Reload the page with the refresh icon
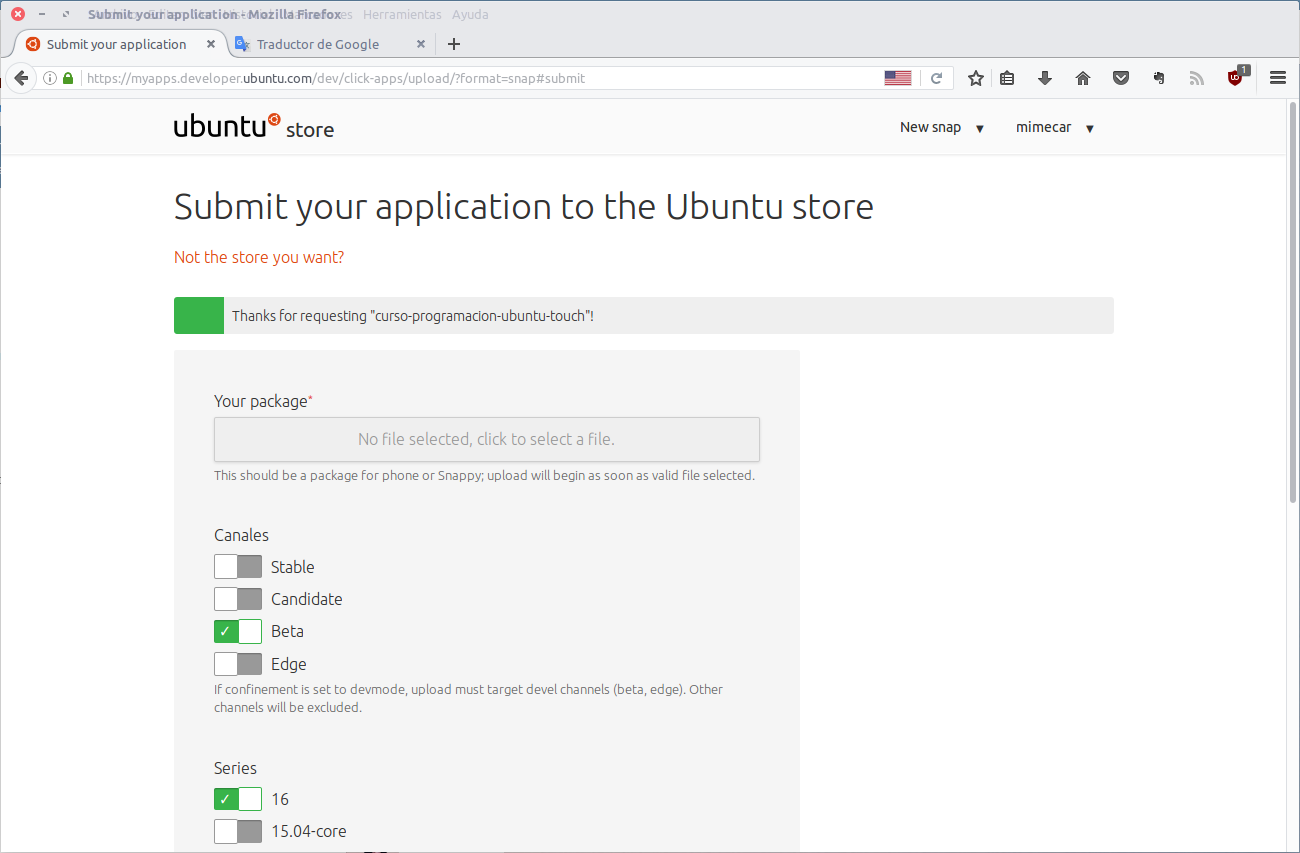Image resolution: width=1300 pixels, height=853 pixels. (x=937, y=78)
